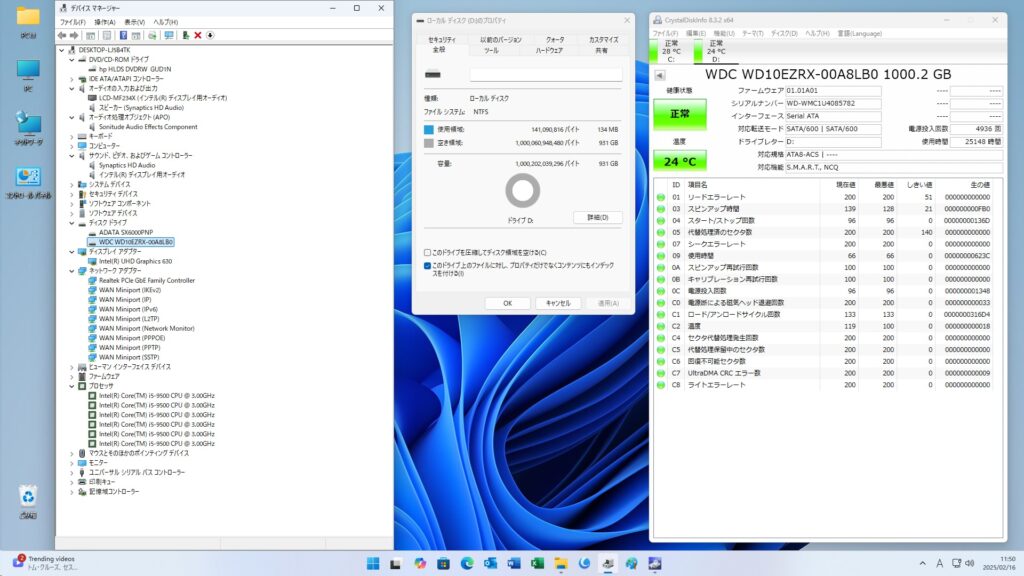Open the 操作(A) menu in Device Manager
This screenshot has width=1024, height=576.
pyautogui.click(x=104, y=22)
